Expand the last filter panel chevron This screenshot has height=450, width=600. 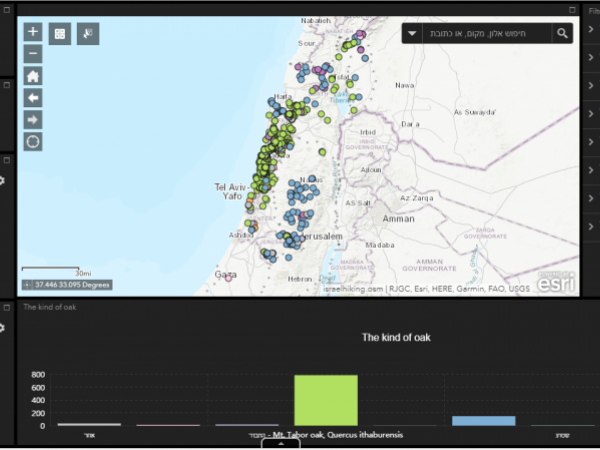591,265
